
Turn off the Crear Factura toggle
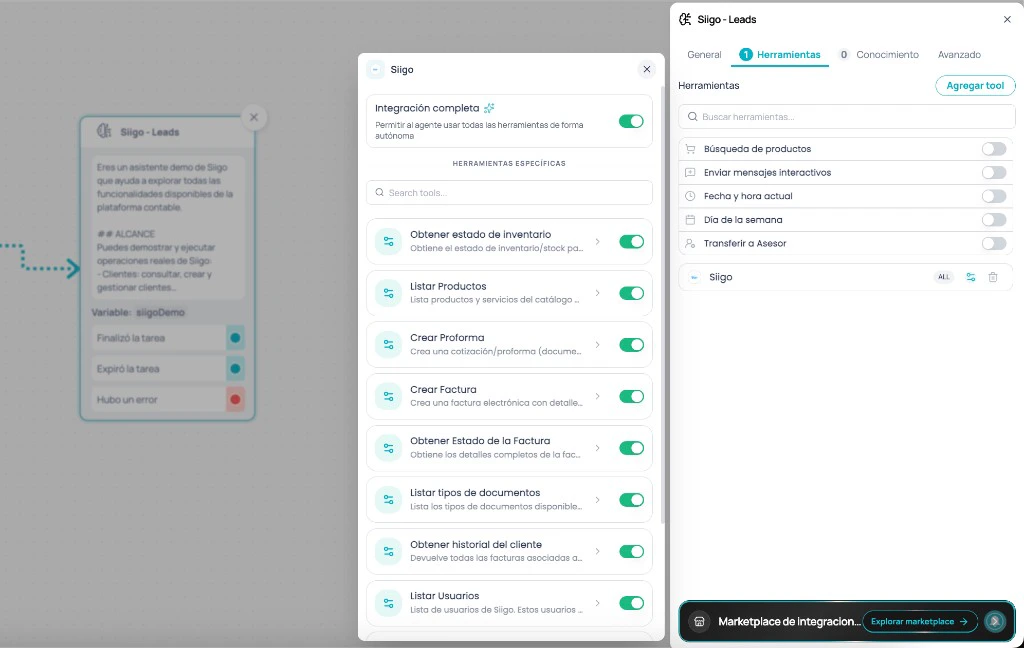pos(632,397)
